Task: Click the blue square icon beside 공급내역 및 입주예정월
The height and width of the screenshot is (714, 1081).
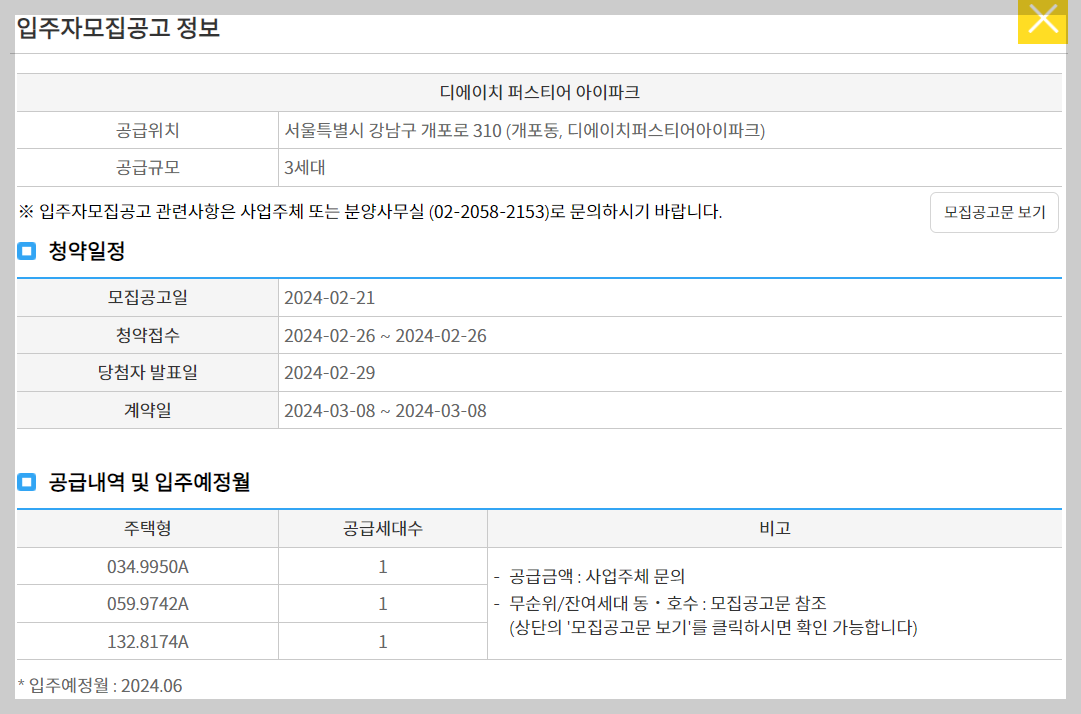Action: pos(26,482)
